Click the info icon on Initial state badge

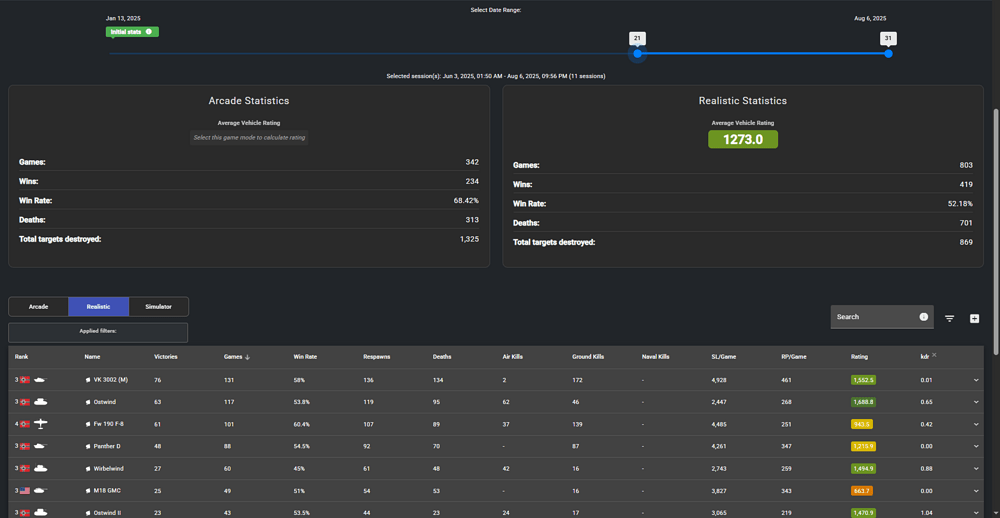[x=149, y=32]
